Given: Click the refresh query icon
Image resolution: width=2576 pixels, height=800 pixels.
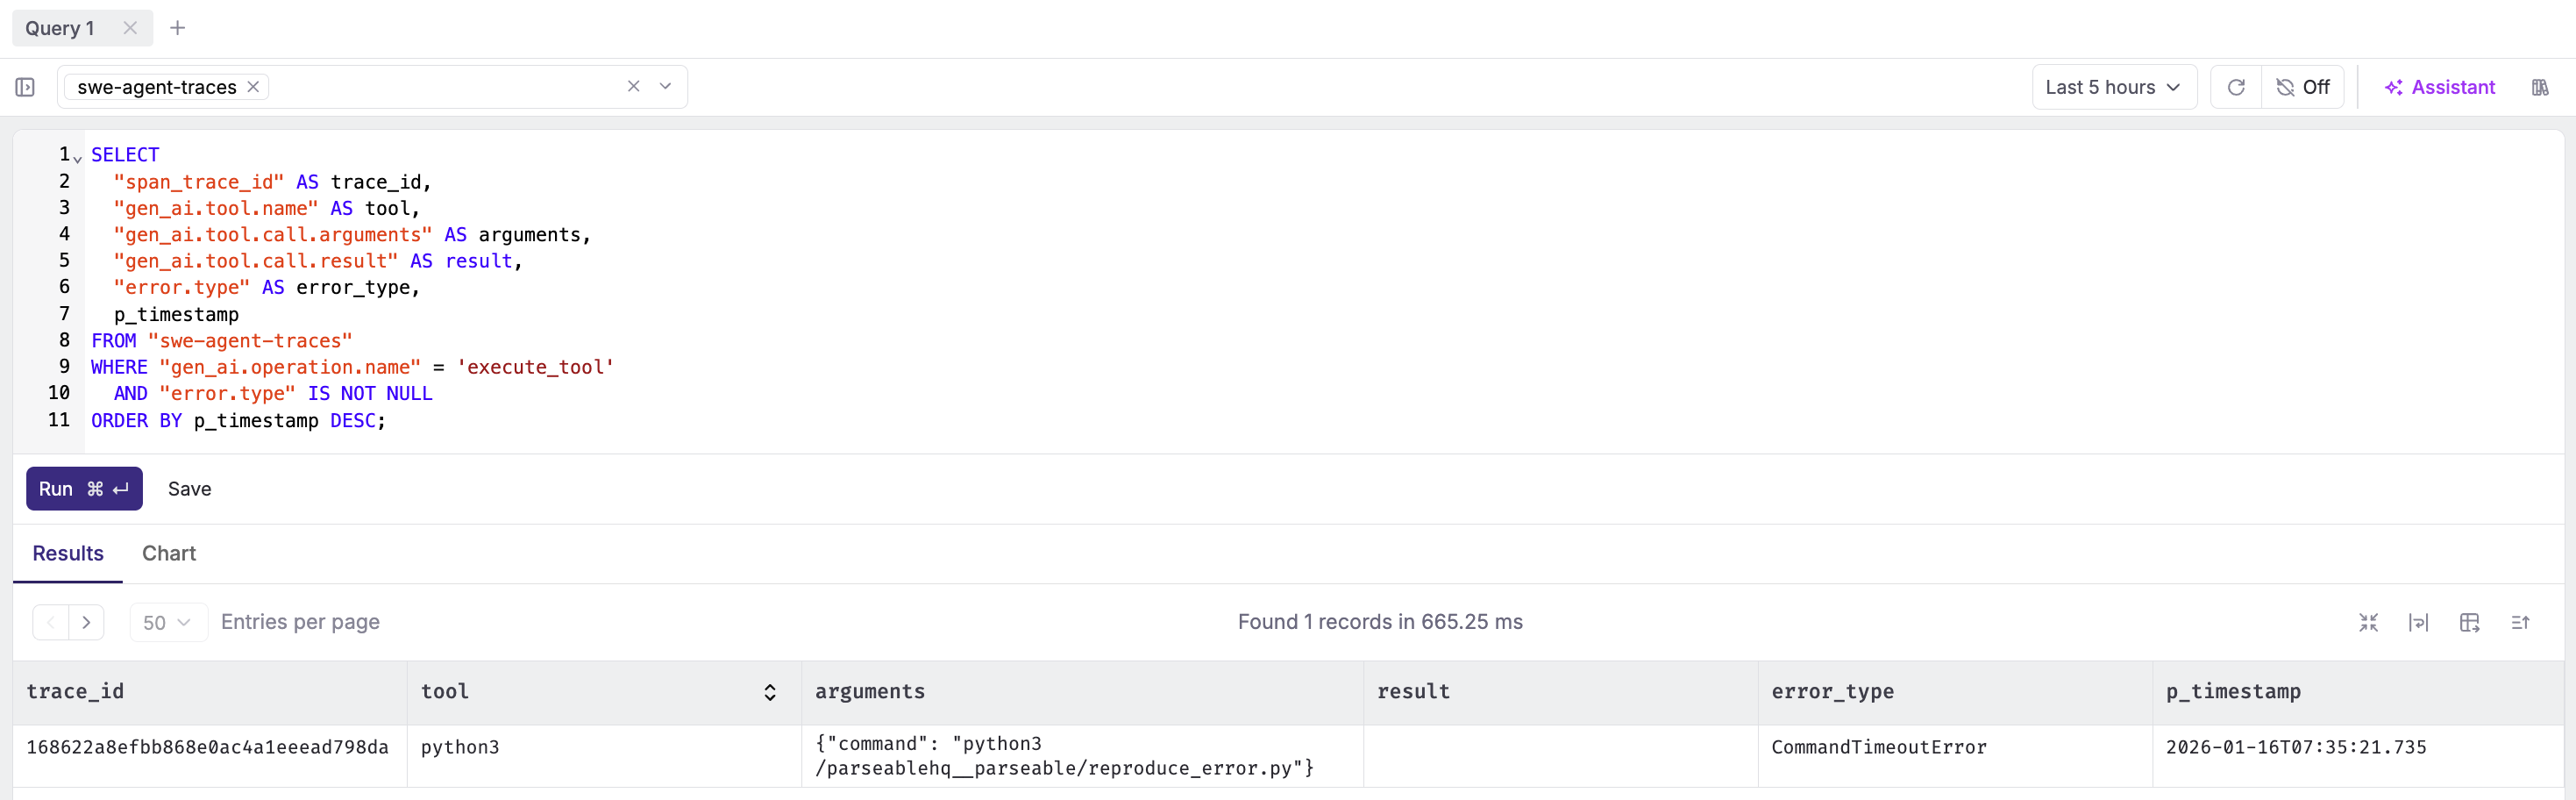Looking at the screenshot, I should pyautogui.click(x=2236, y=88).
